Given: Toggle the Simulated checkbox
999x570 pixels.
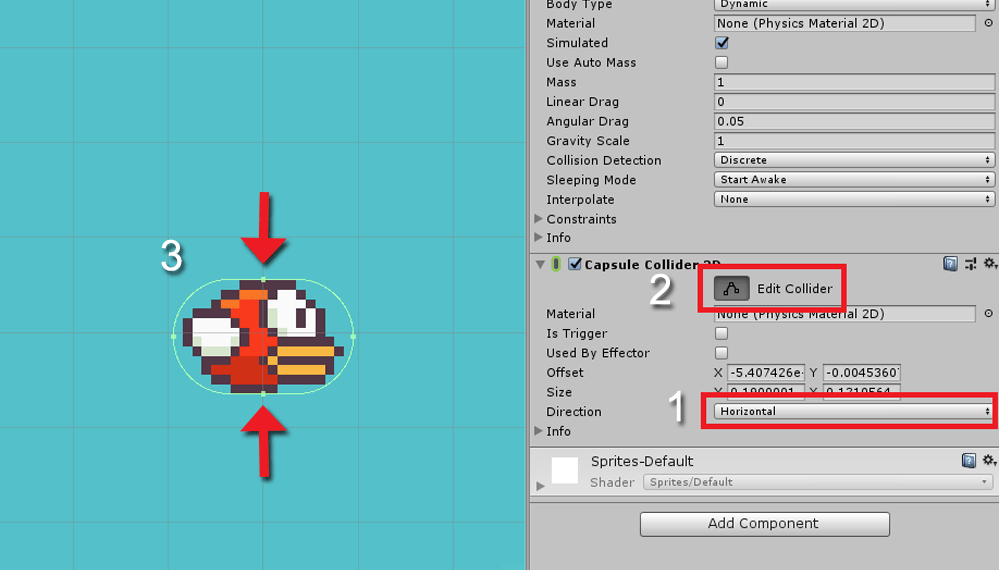Looking at the screenshot, I should tap(721, 43).
